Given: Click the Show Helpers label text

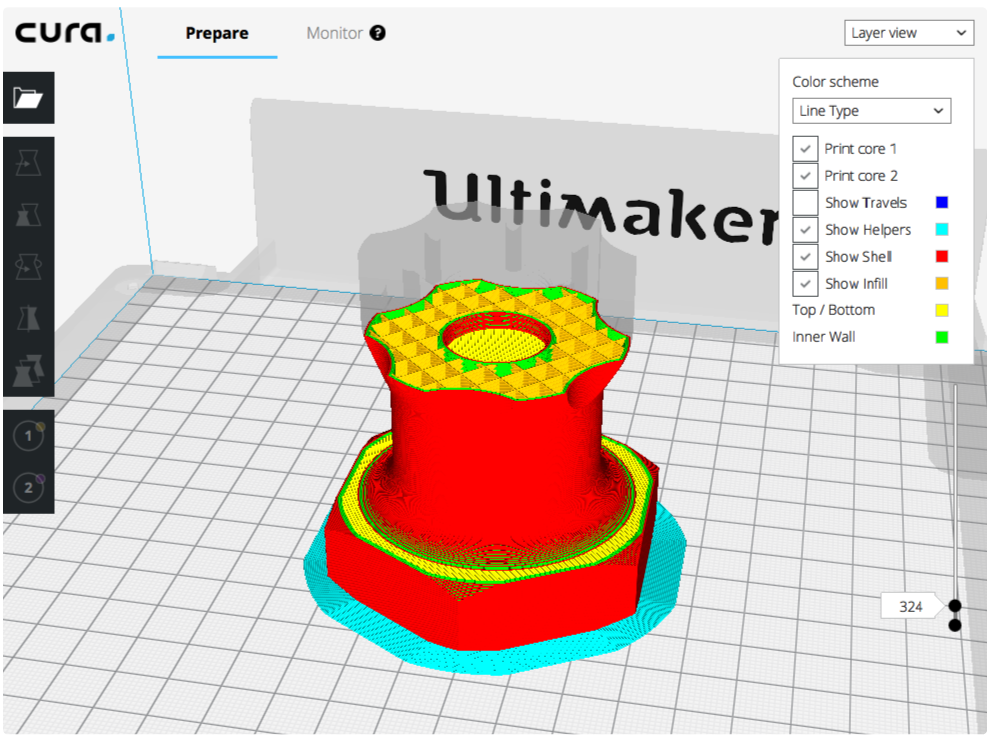Looking at the screenshot, I should point(868,230).
